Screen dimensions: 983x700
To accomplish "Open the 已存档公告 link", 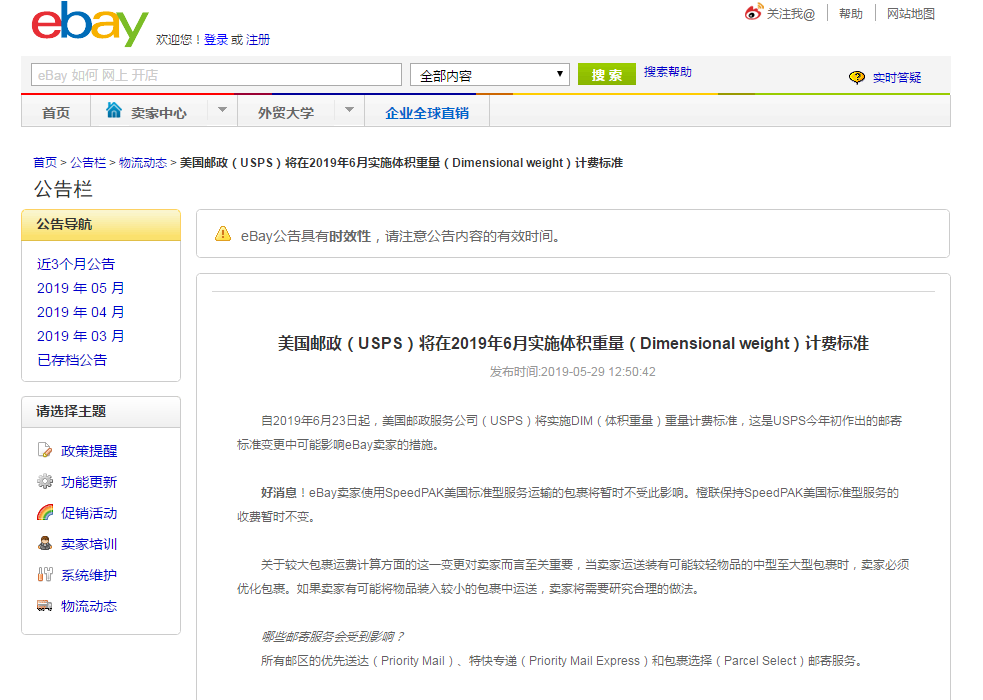I will click(x=72, y=360).
